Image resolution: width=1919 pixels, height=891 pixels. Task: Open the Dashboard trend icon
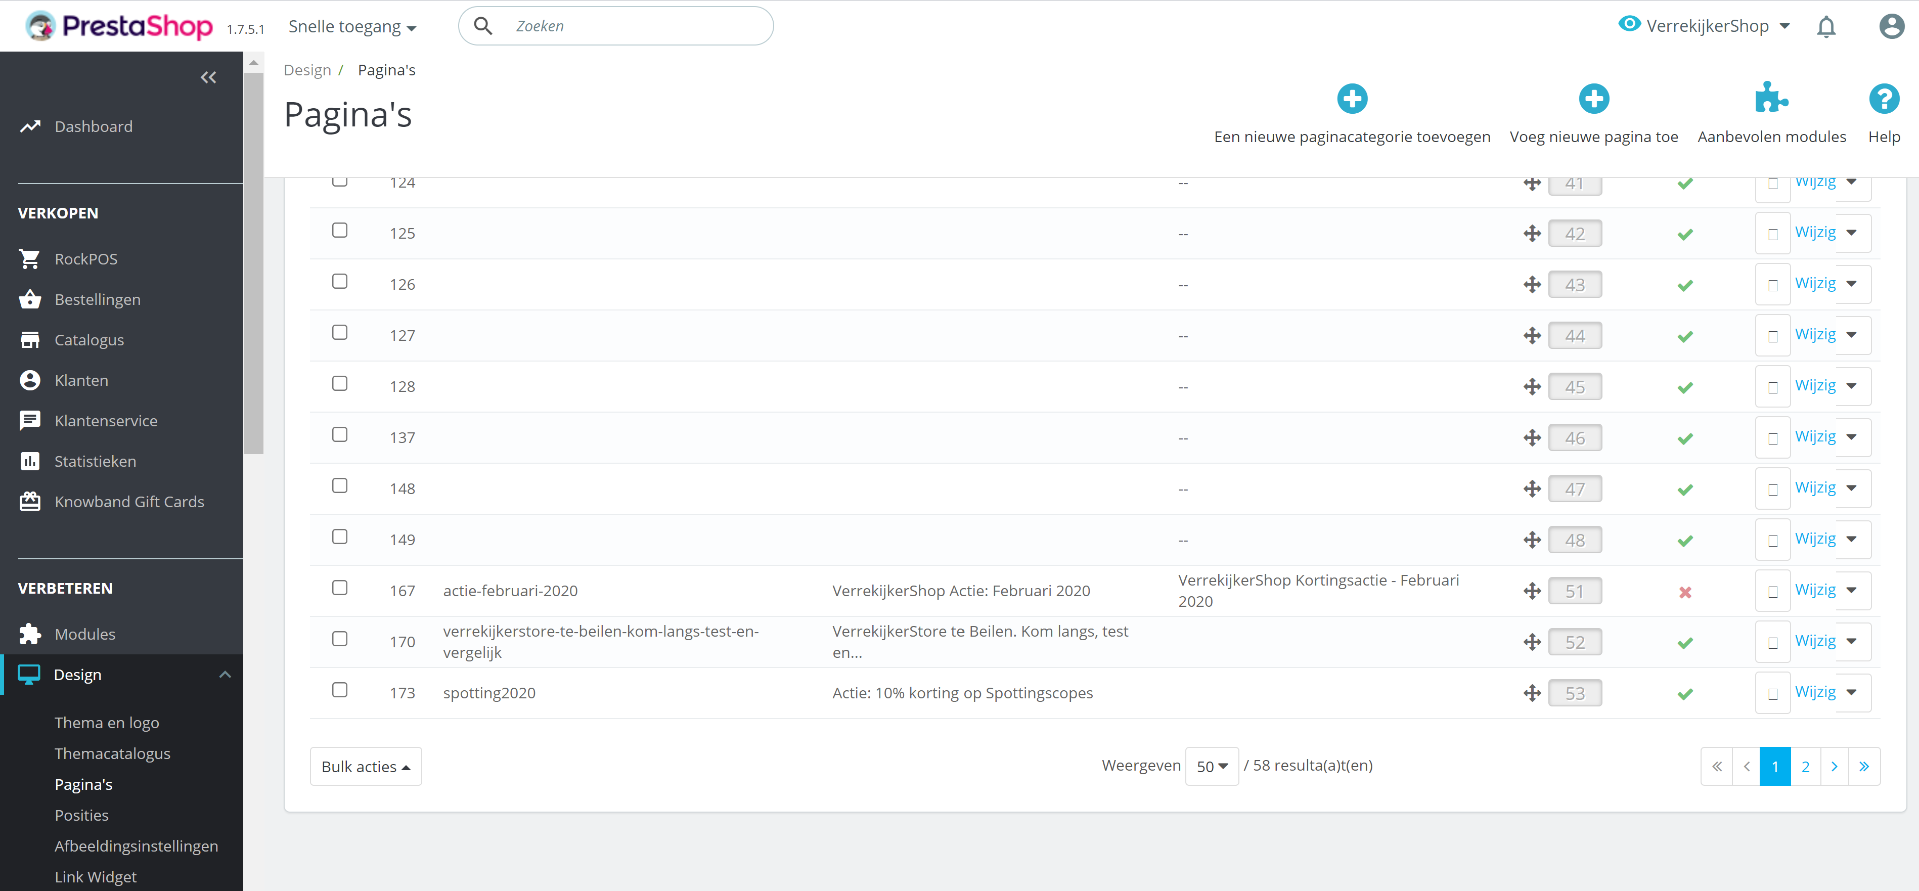click(x=30, y=126)
